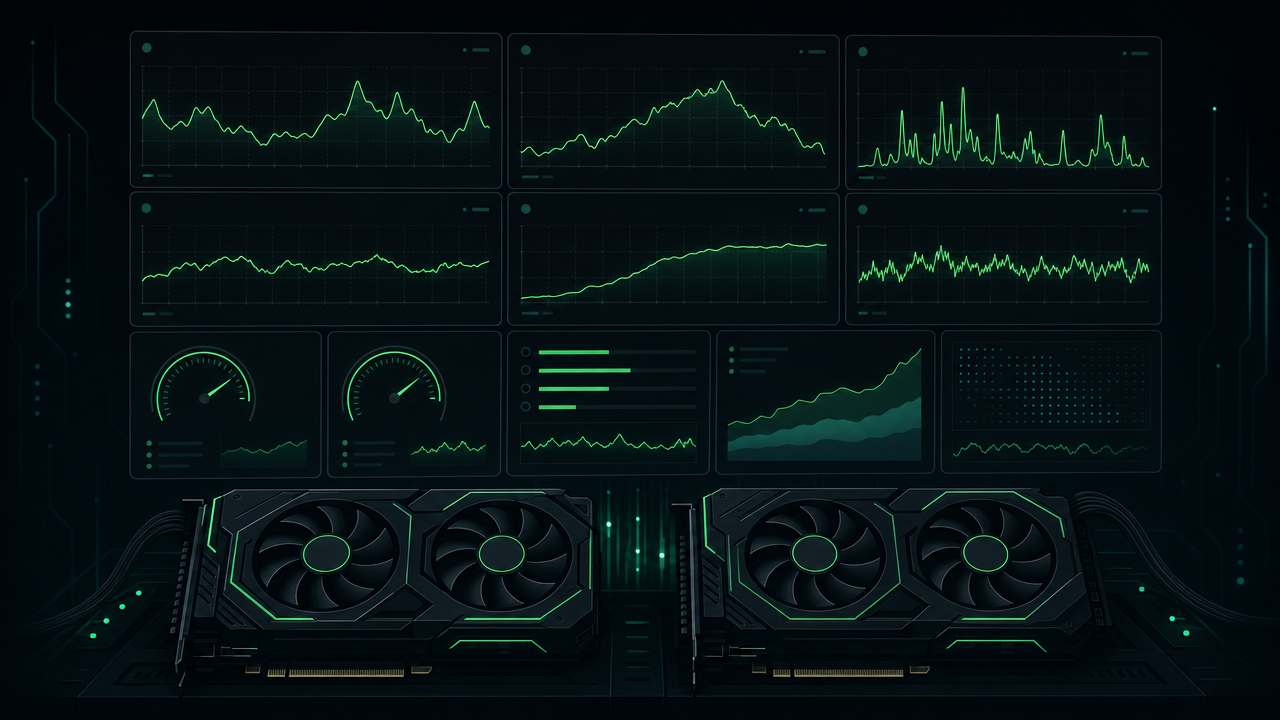Click the shortest green progress bar
Screen dimensions: 1280x720
pos(557,407)
